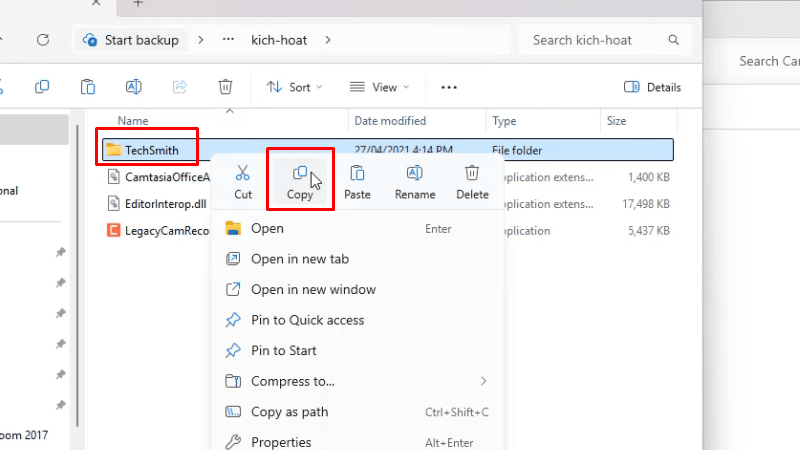The height and width of the screenshot is (450, 800).
Task: Select Pin to Quick access
Action: (307, 320)
